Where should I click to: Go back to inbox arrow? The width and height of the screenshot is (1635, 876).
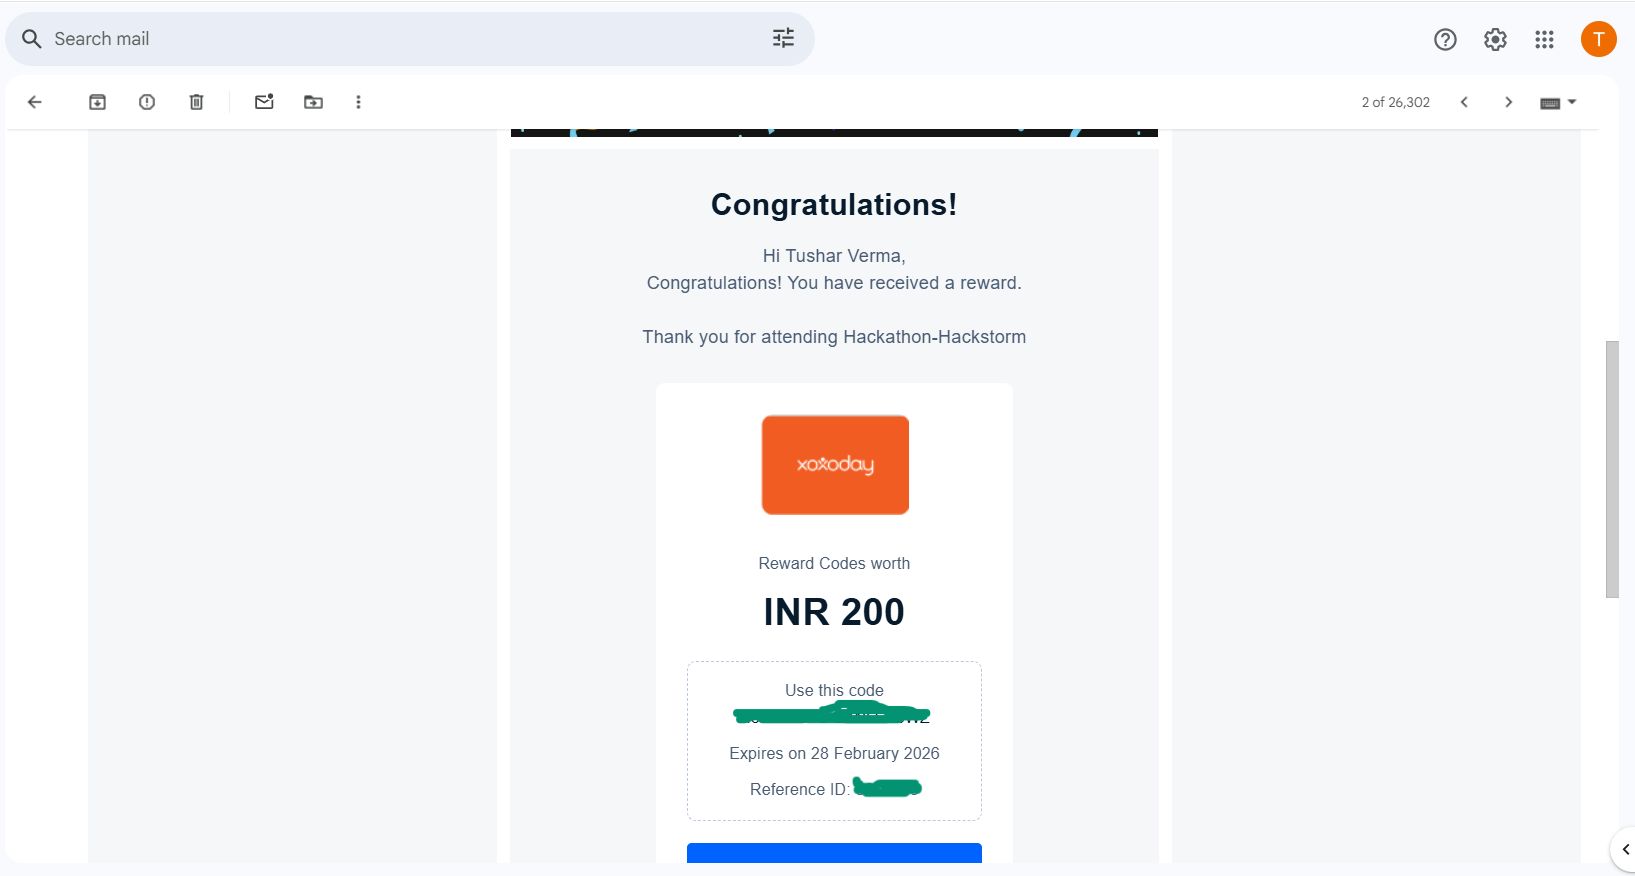click(x=35, y=102)
